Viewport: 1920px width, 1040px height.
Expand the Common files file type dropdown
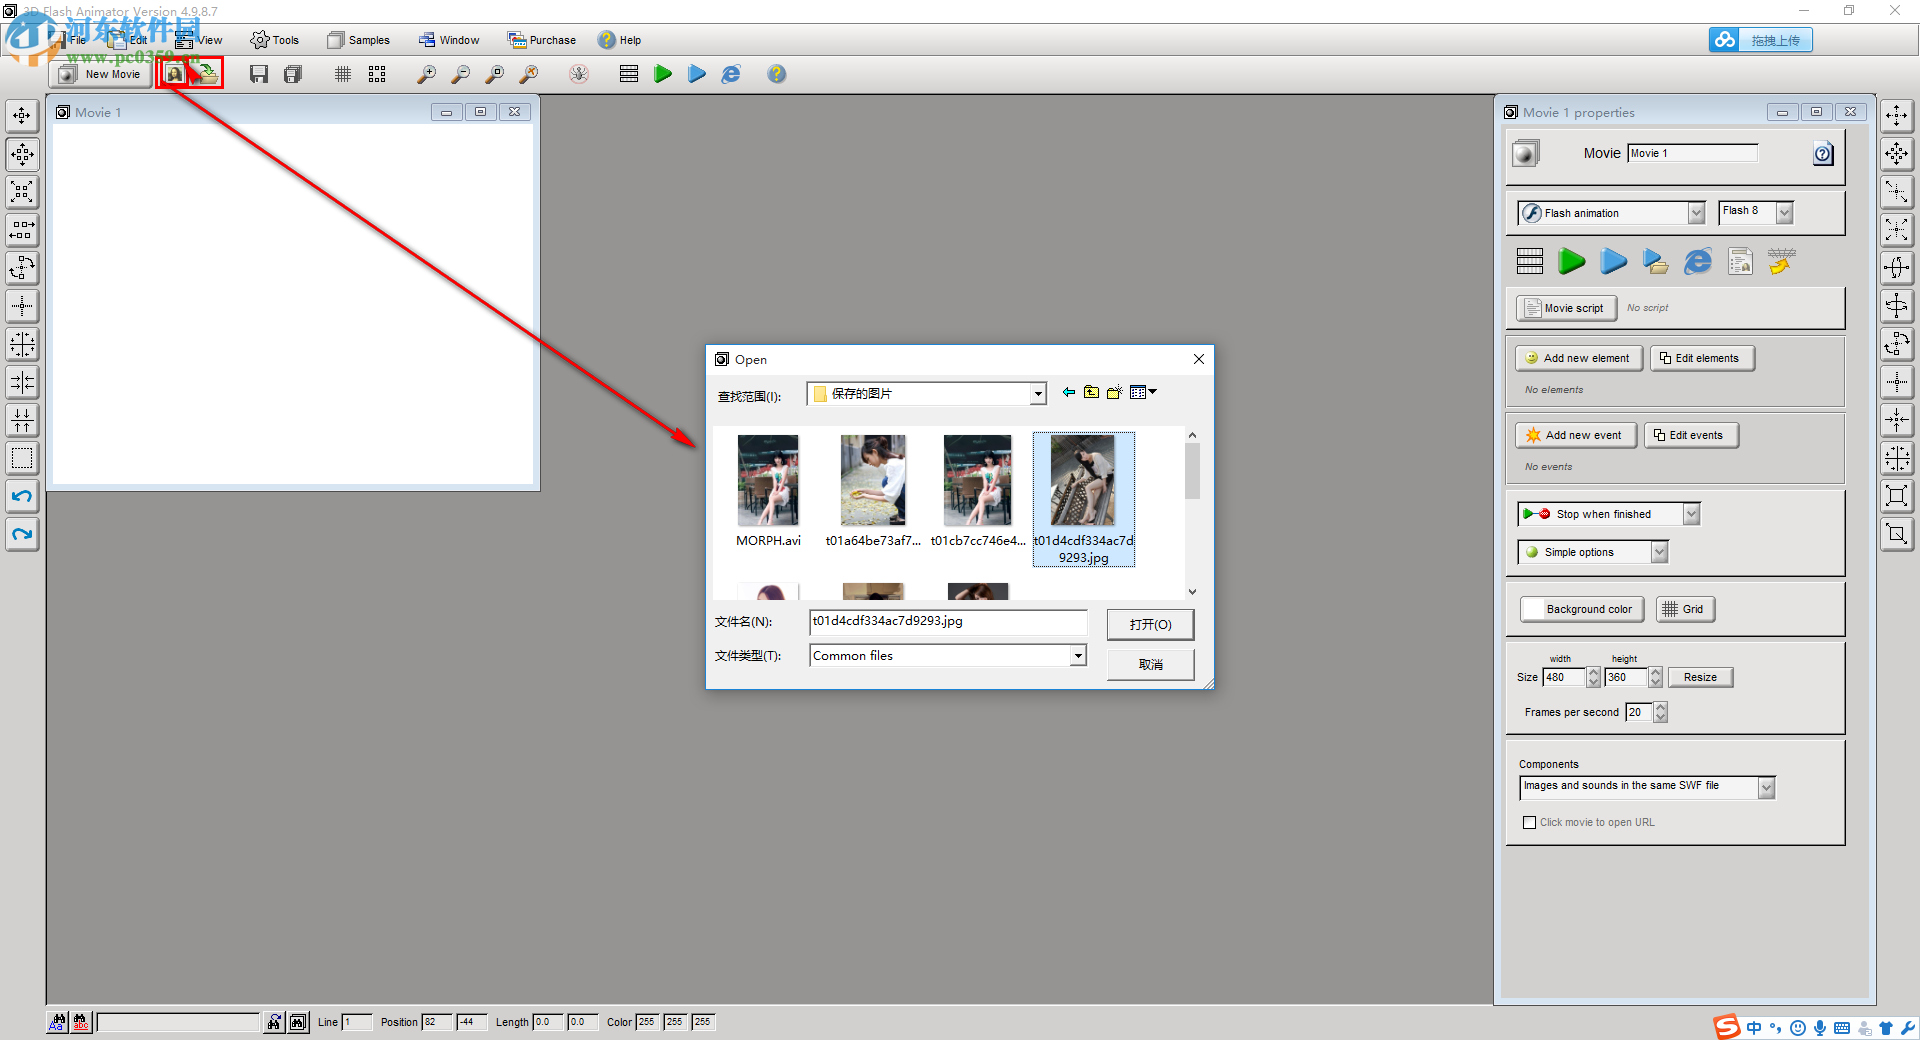[1076, 655]
